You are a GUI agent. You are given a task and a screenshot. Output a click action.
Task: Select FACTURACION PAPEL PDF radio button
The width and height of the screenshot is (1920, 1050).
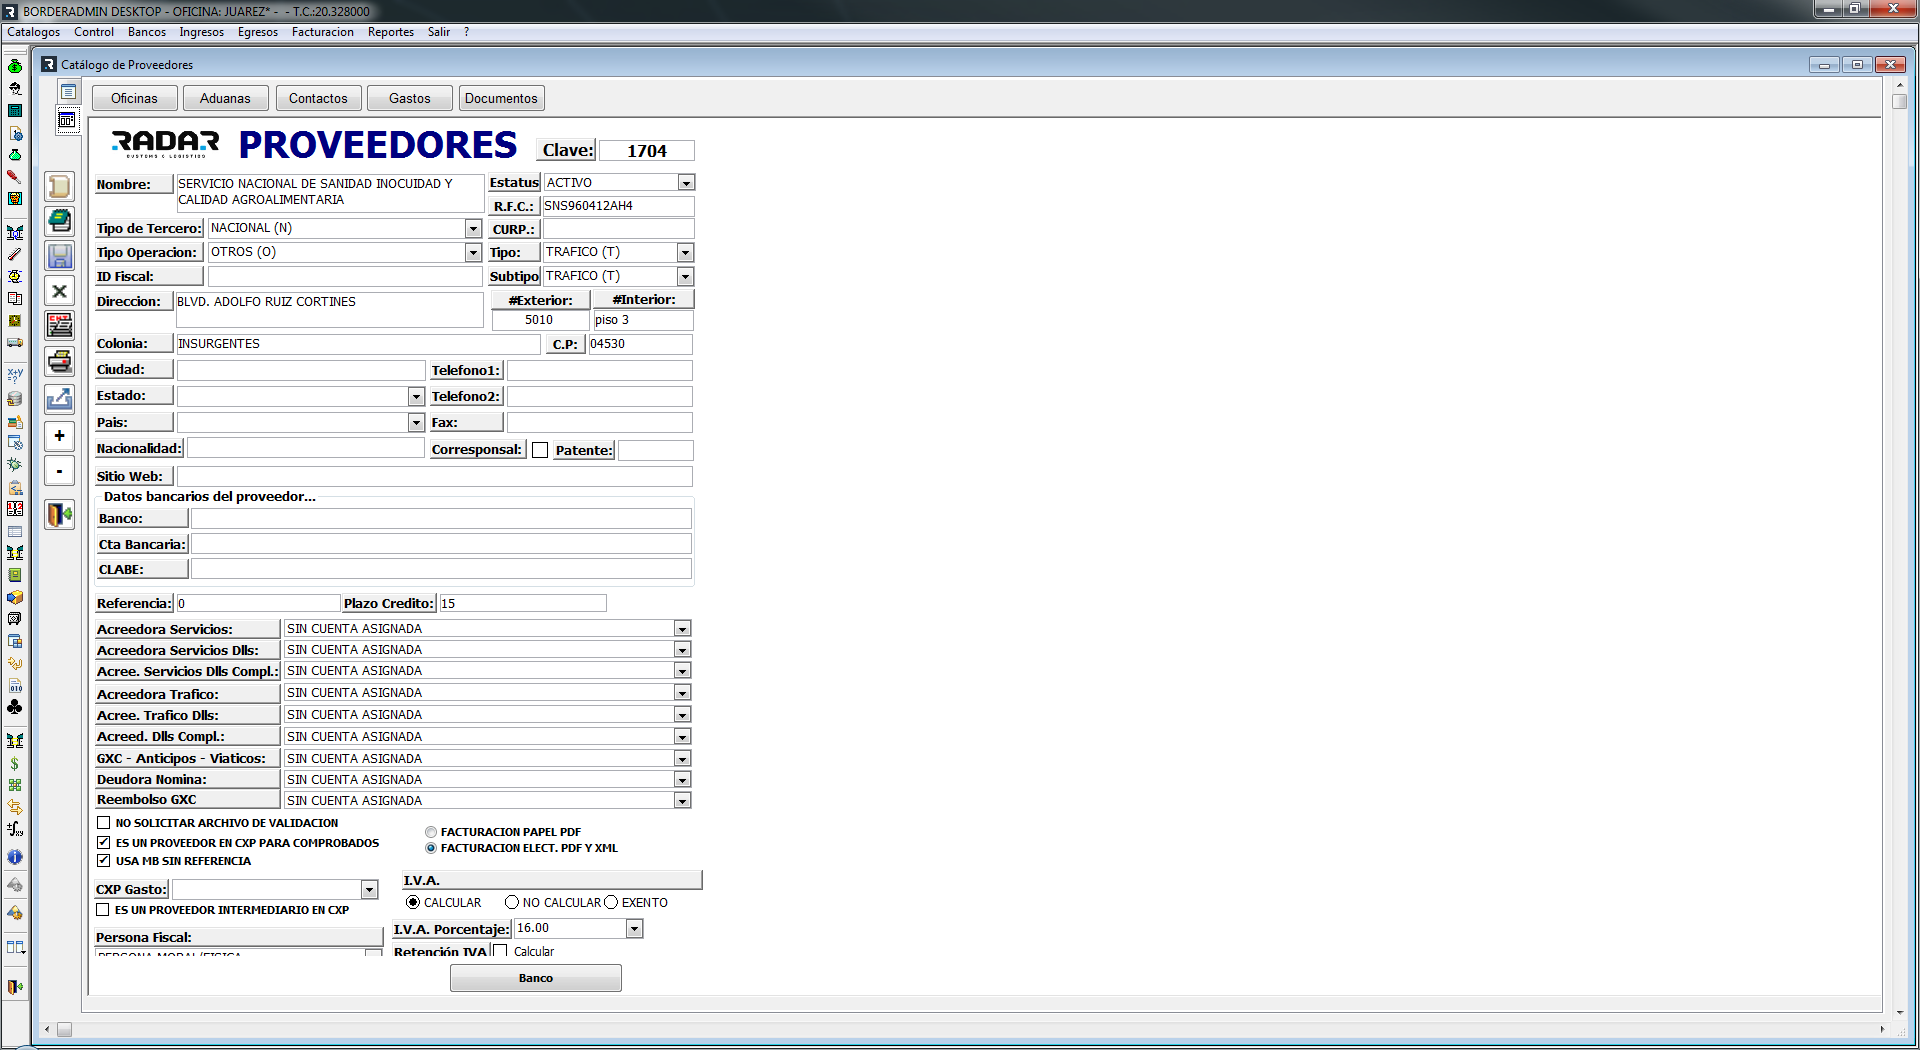431,832
